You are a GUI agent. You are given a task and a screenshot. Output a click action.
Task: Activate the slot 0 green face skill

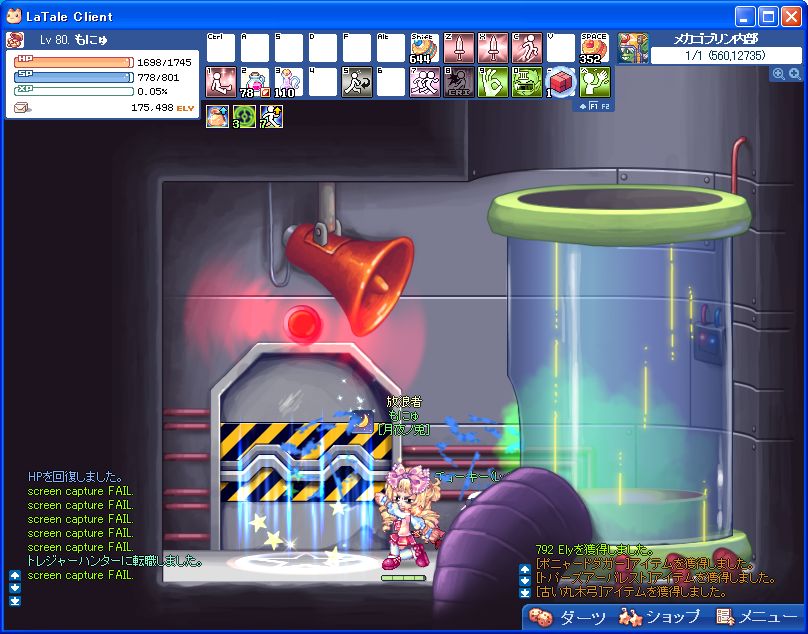[x=527, y=82]
